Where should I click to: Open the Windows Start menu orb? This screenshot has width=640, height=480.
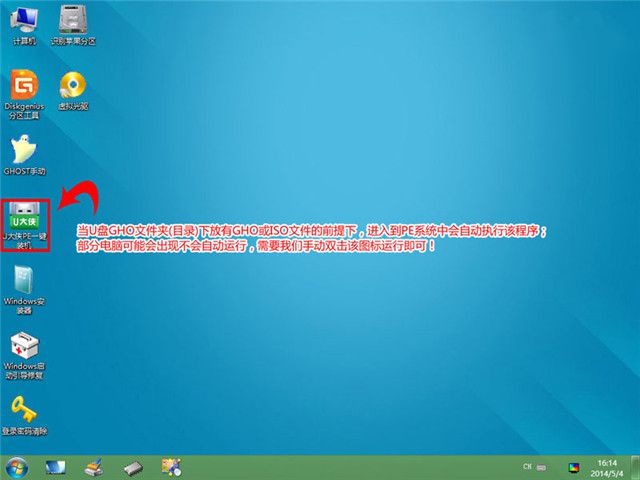click(17, 467)
